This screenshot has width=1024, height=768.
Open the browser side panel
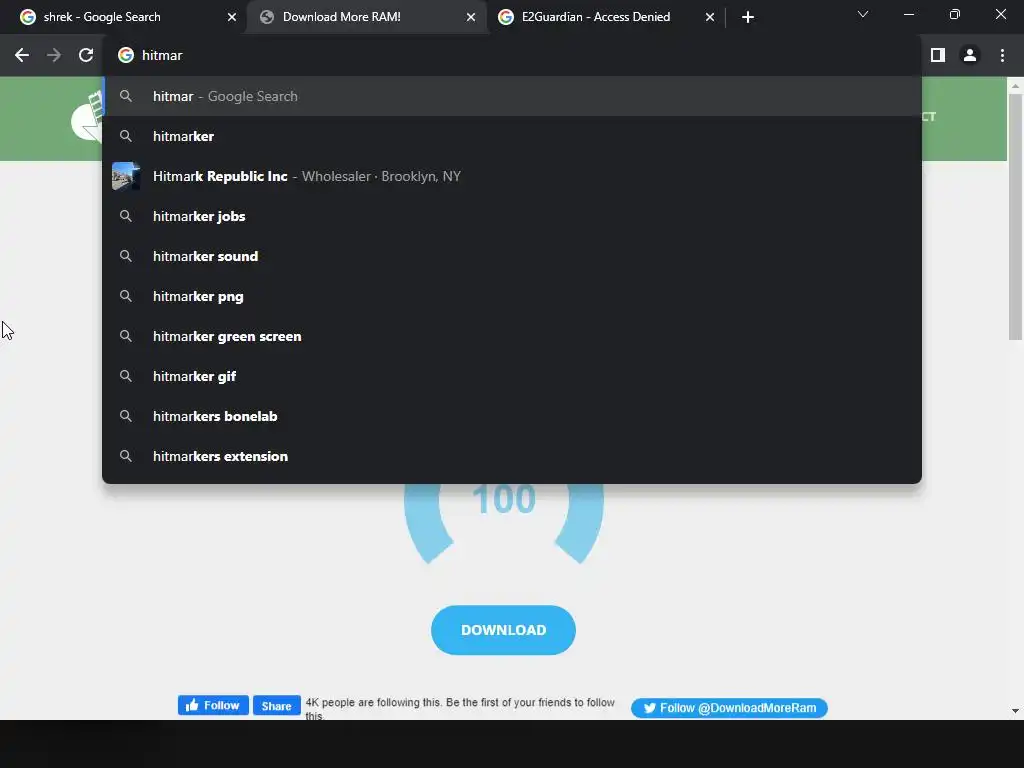938,56
